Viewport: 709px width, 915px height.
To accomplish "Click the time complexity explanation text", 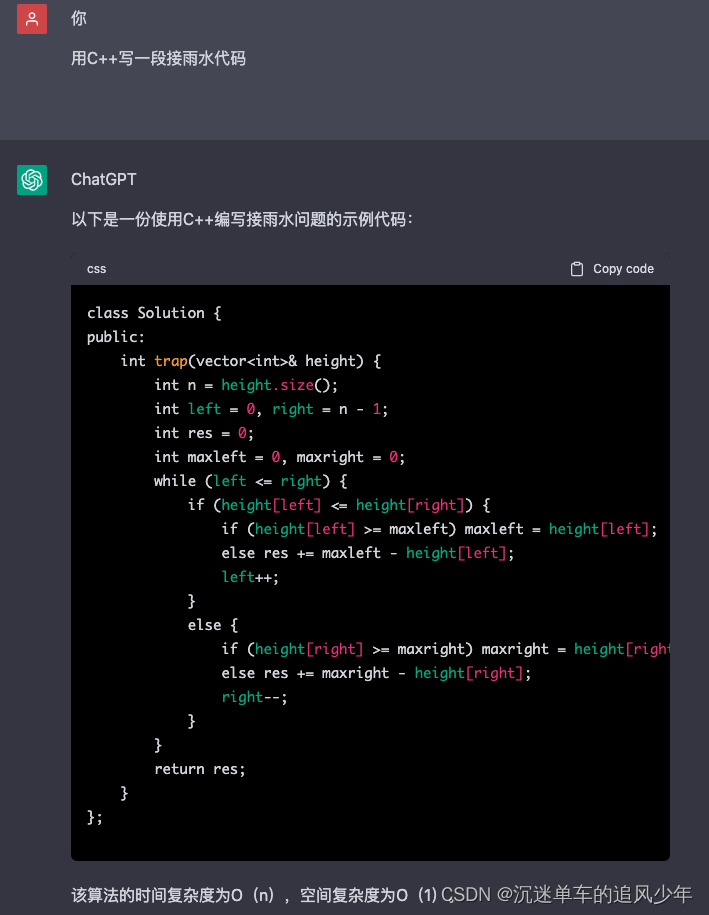I will (254, 895).
